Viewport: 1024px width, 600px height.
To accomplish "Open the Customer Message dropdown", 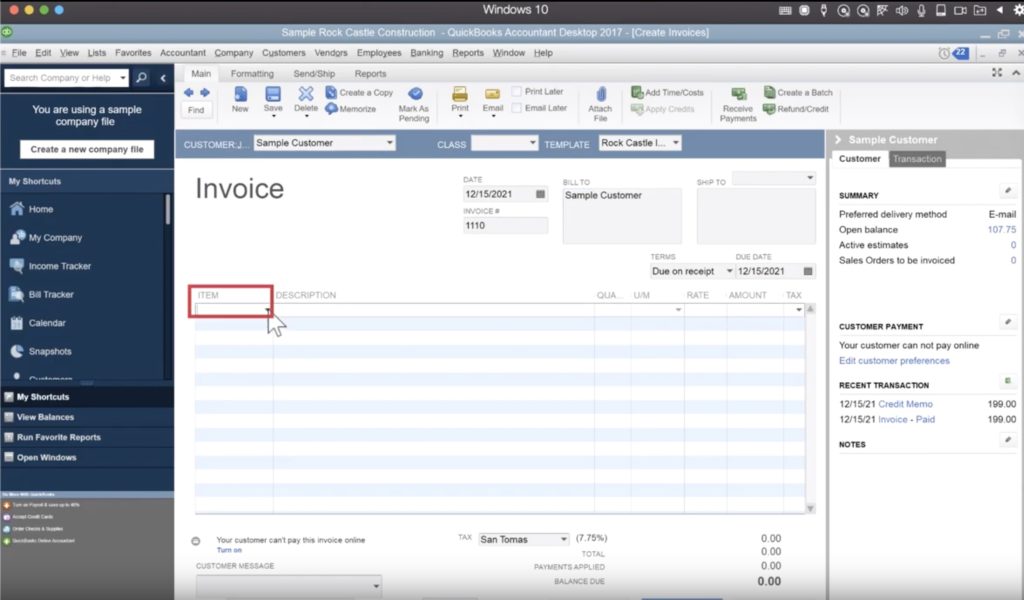I will click(376, 586).
